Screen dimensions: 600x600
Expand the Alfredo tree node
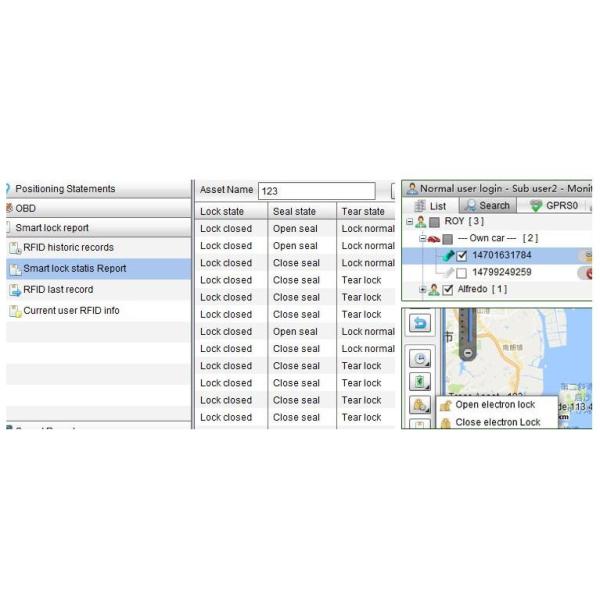coord(422,290)
